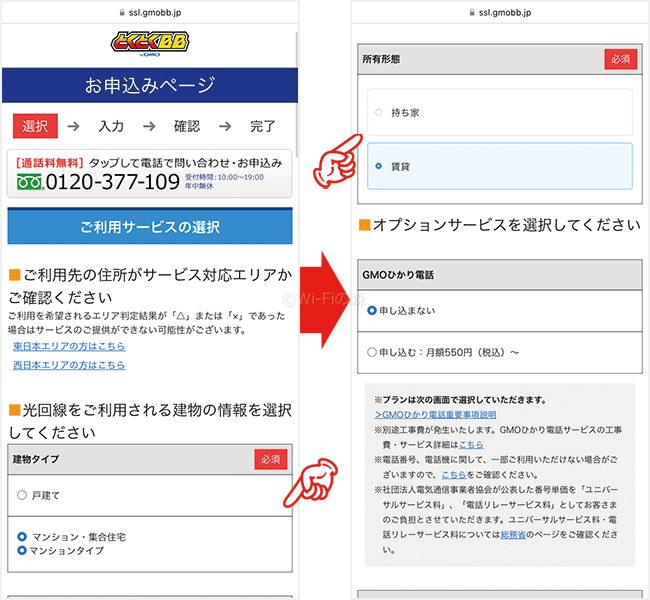Click the 所有形態 field header
Screen dimensions: 650x600
click(500, 59)
